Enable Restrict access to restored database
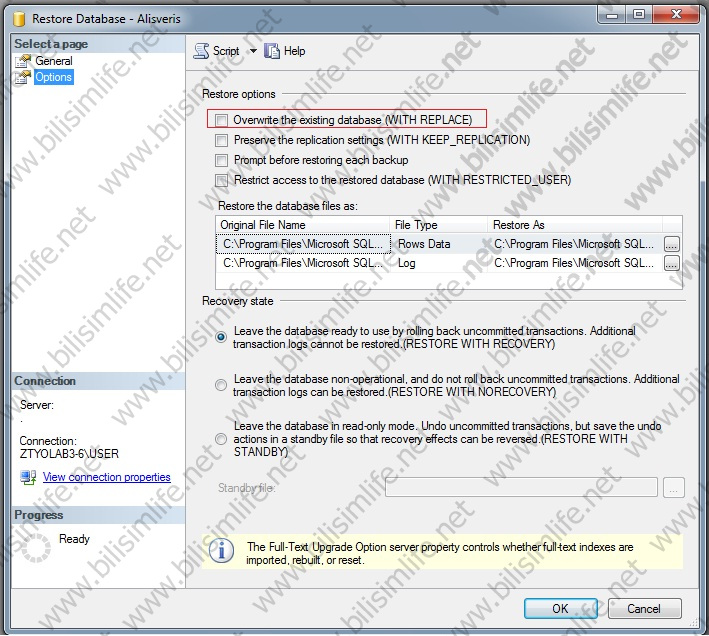 [x=222, y=181]
